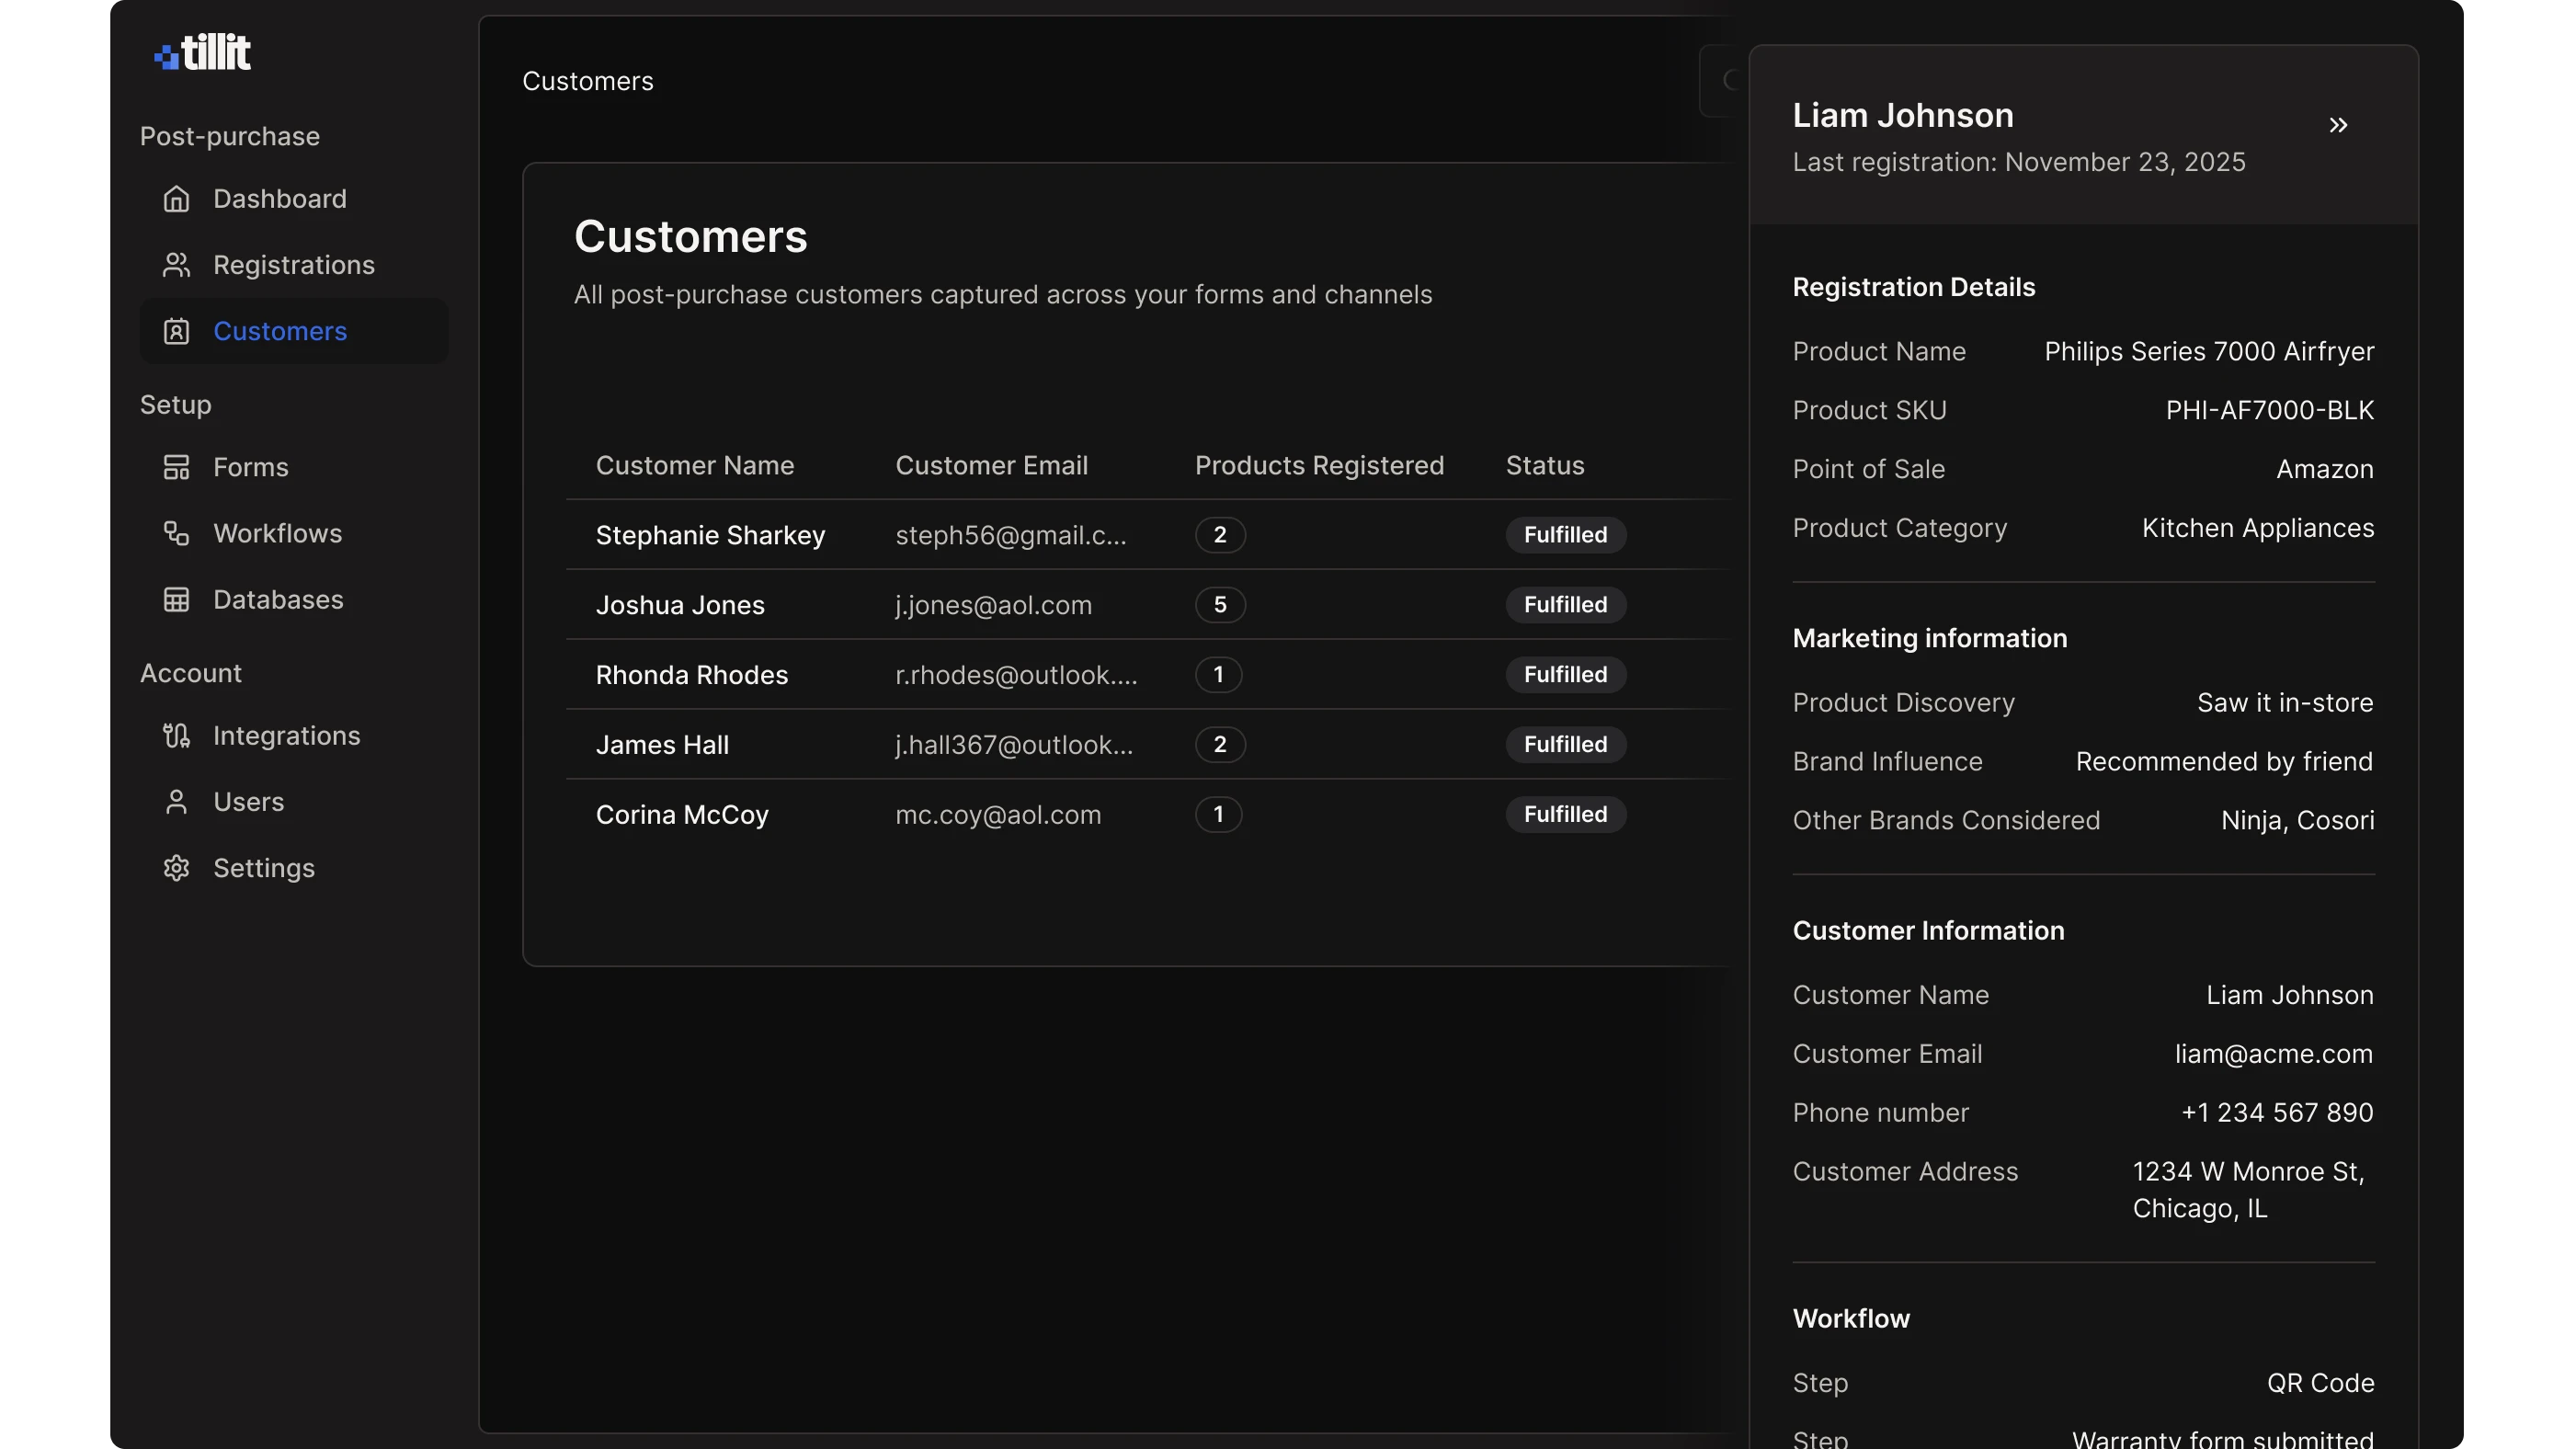Click the Customers contact-card icon

[176, 331]
